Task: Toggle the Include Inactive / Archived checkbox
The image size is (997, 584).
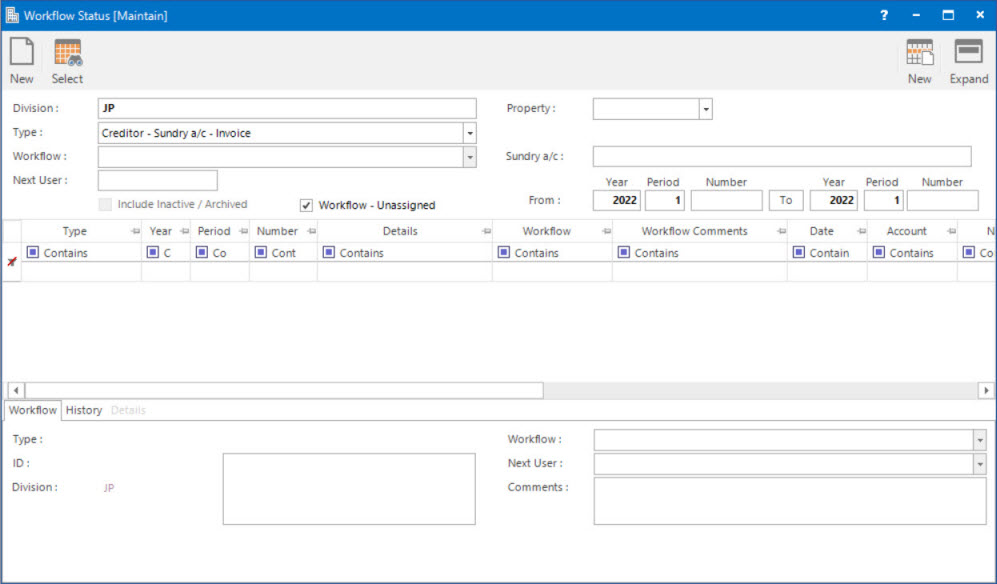Action: point(106,204)
